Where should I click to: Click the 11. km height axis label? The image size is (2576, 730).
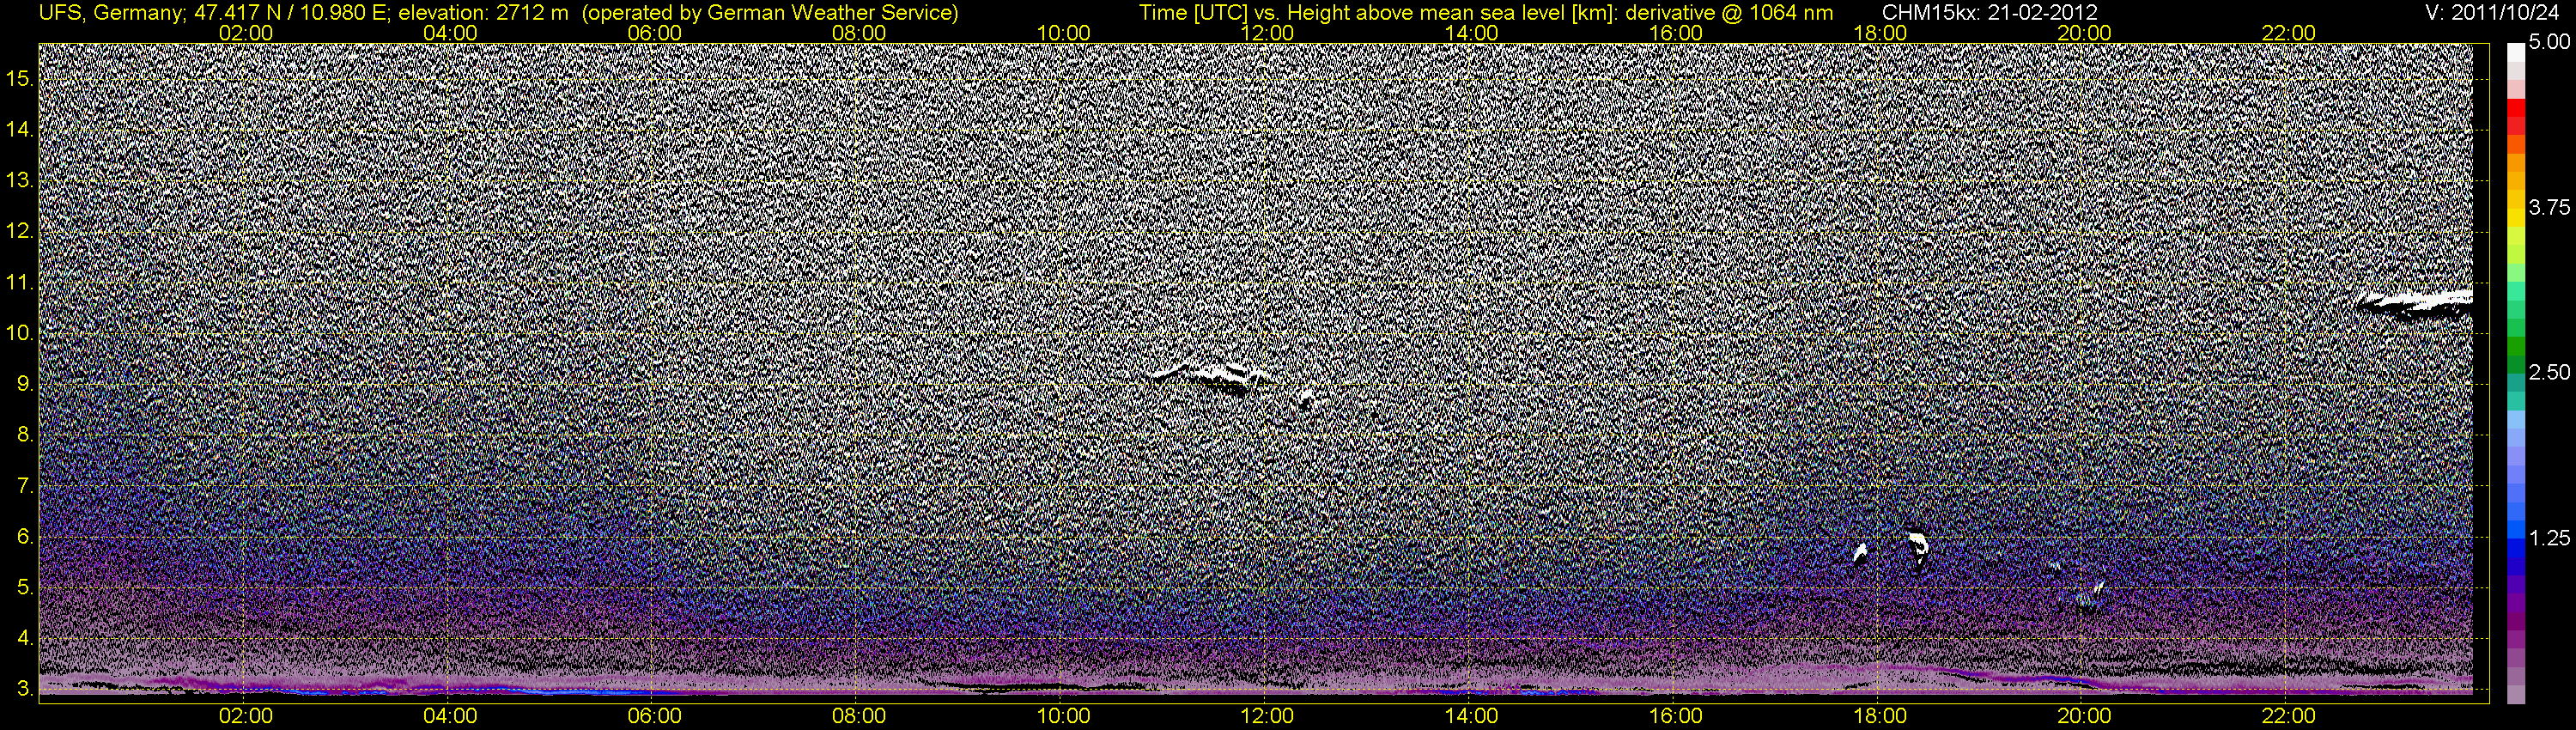(x=21, y=282)
